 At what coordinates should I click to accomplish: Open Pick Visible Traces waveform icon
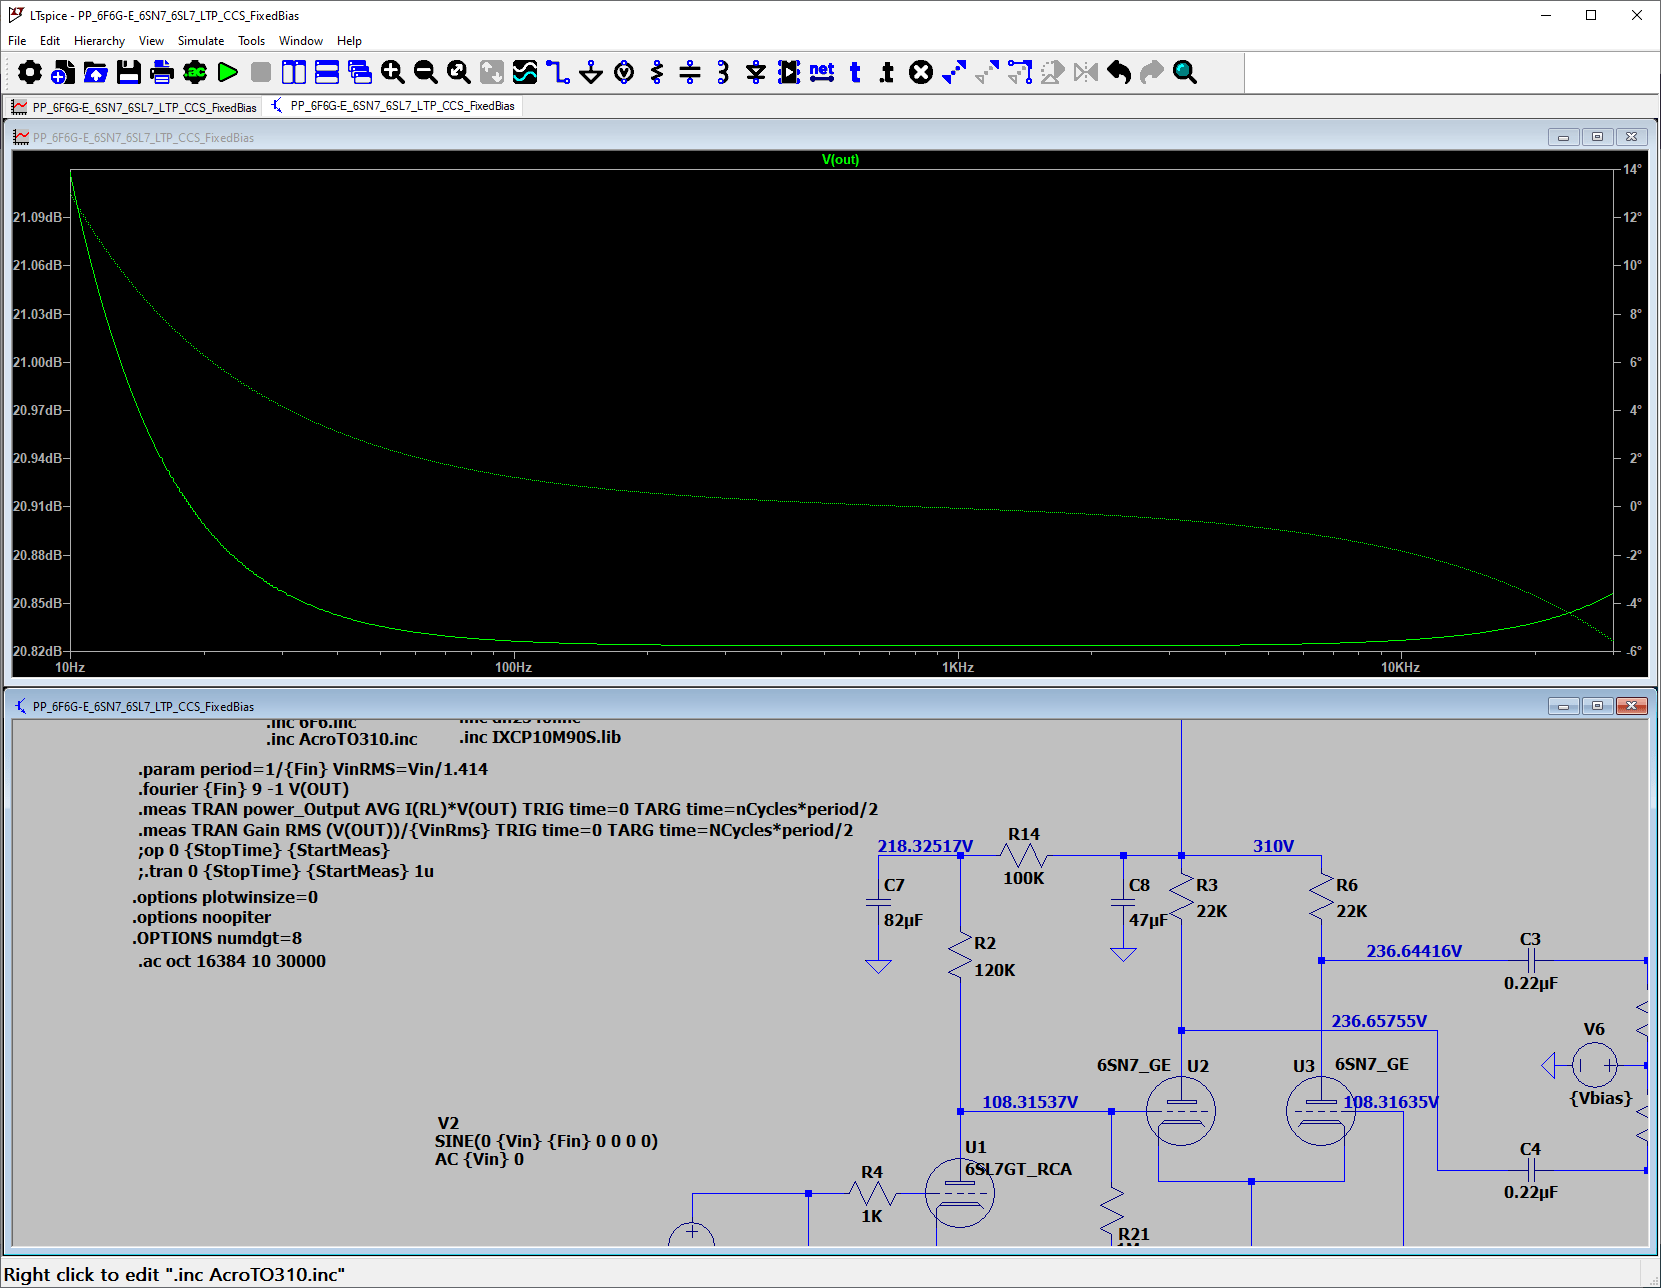[525, 72]
